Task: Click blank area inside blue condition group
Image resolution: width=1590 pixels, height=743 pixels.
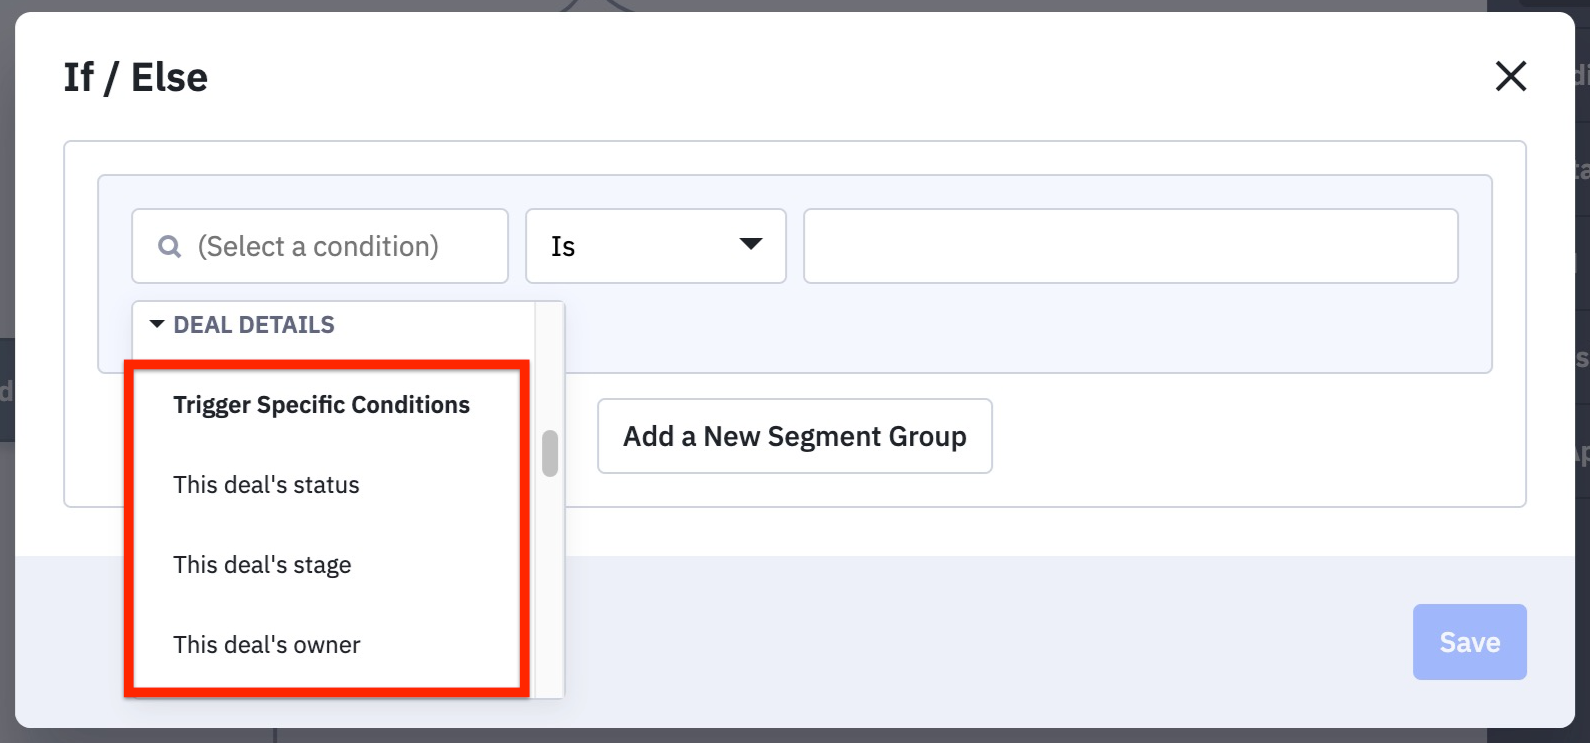Action: pos(1000,330)
